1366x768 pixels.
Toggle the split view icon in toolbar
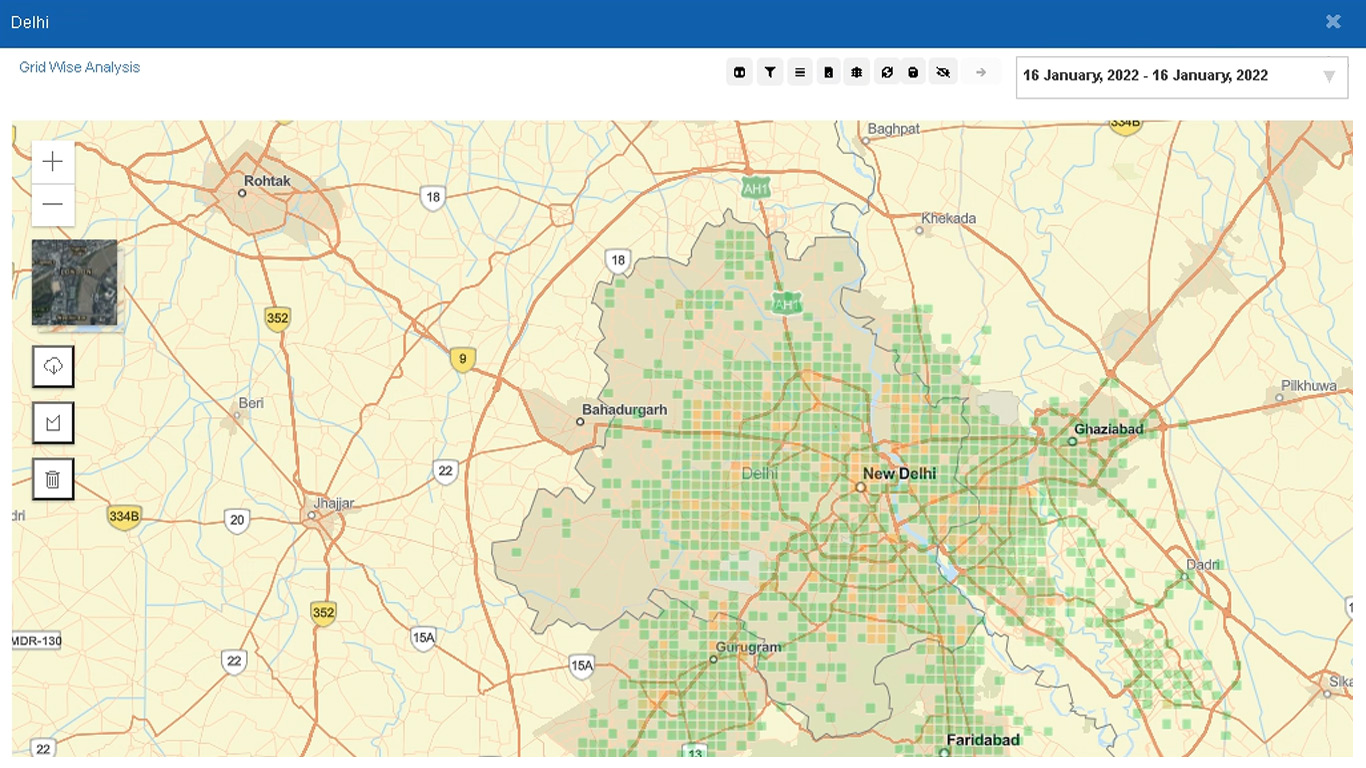click(x=740, y=72)
